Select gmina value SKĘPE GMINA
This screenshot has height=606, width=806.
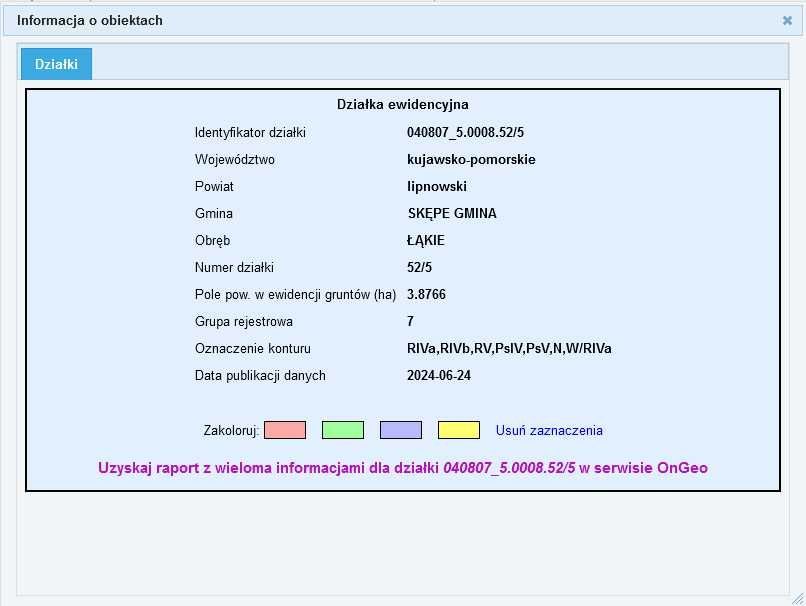pos(452,213)
